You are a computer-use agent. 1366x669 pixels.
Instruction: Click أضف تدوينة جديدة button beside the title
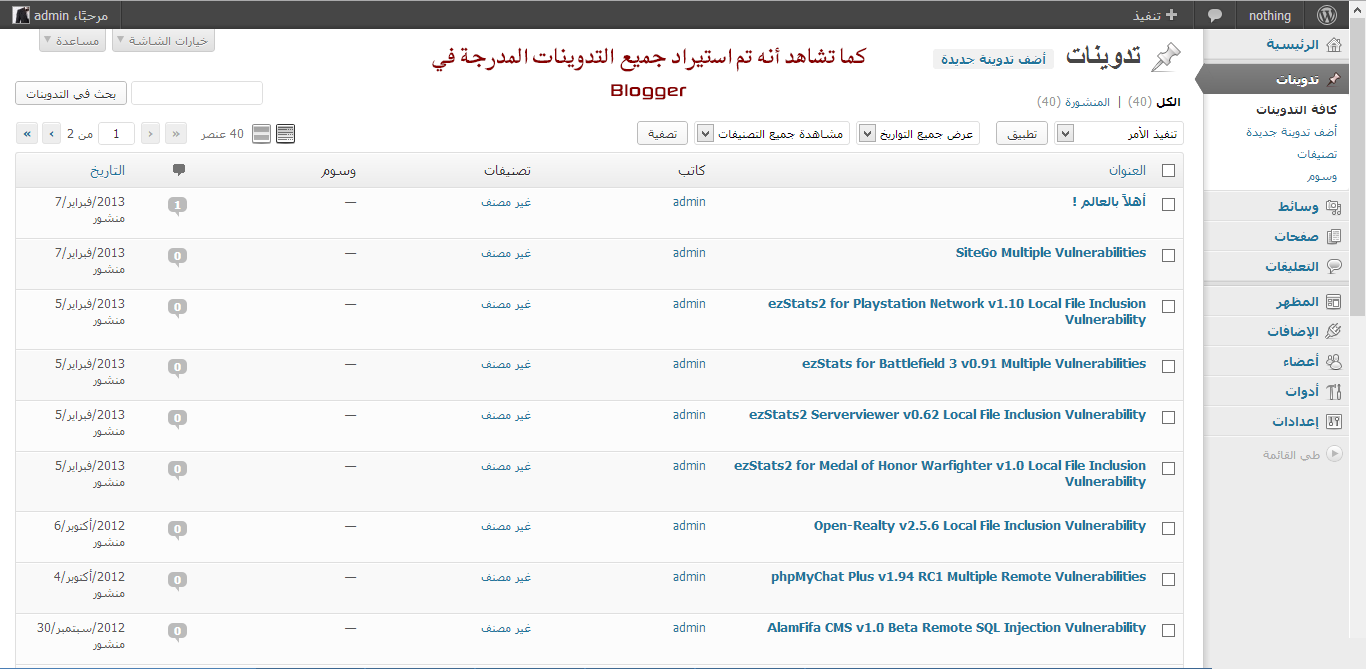pyautogui.click(x=993, y=59)
